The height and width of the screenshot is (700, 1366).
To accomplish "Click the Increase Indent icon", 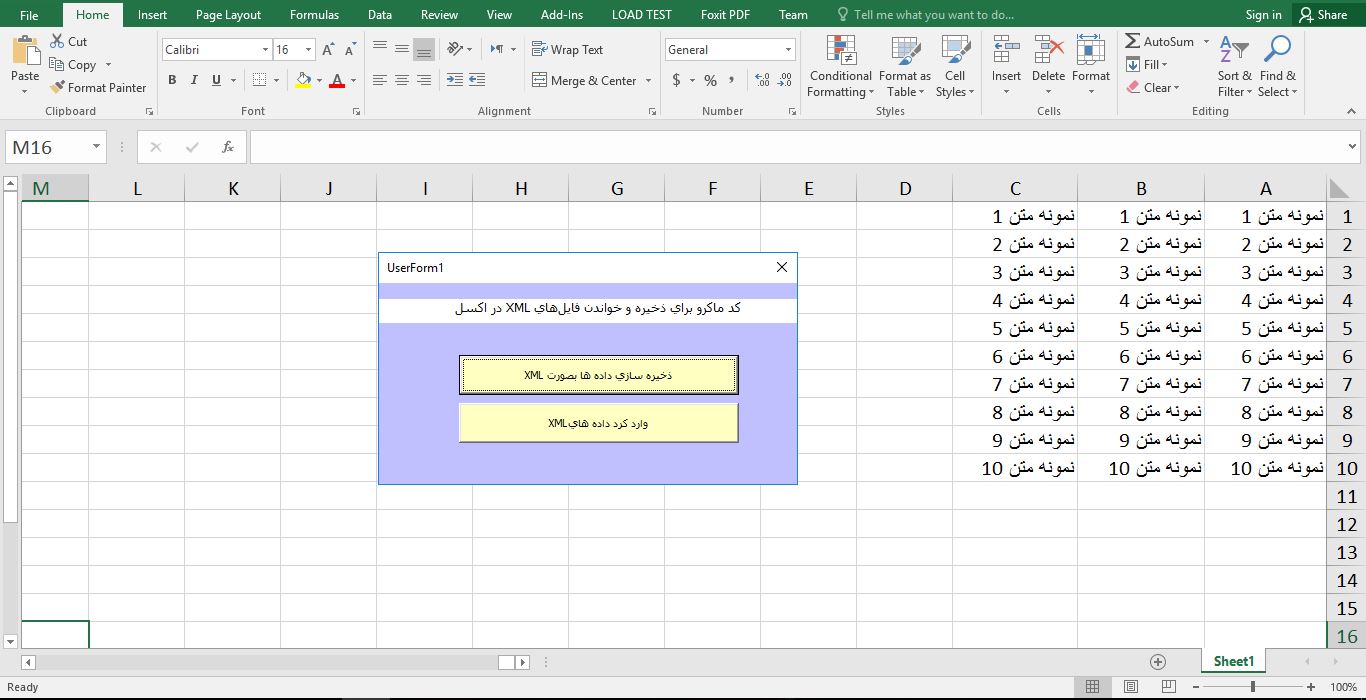I will click(x=477, y=80).
